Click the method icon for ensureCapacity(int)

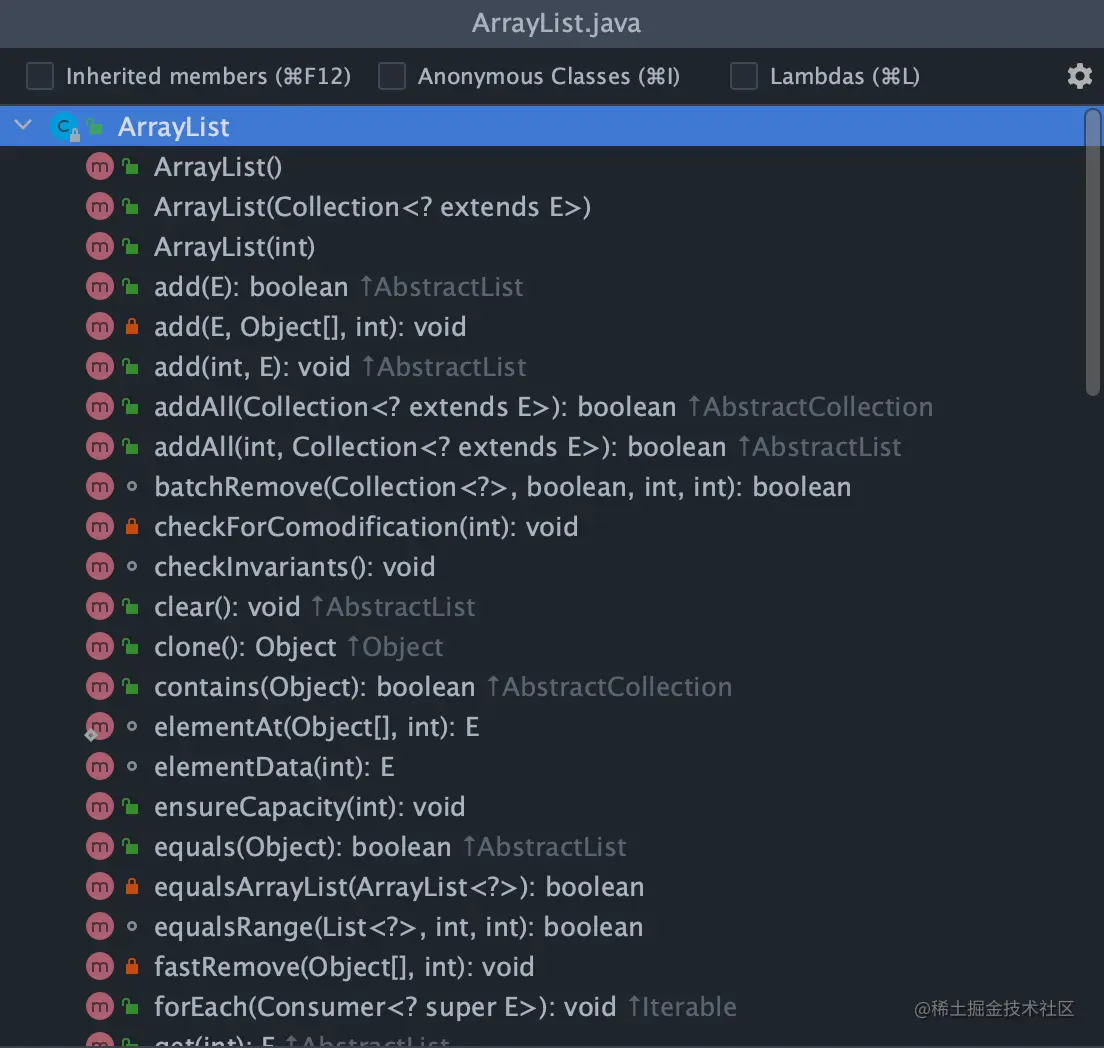pyautogui.click(x=99, y=806)
